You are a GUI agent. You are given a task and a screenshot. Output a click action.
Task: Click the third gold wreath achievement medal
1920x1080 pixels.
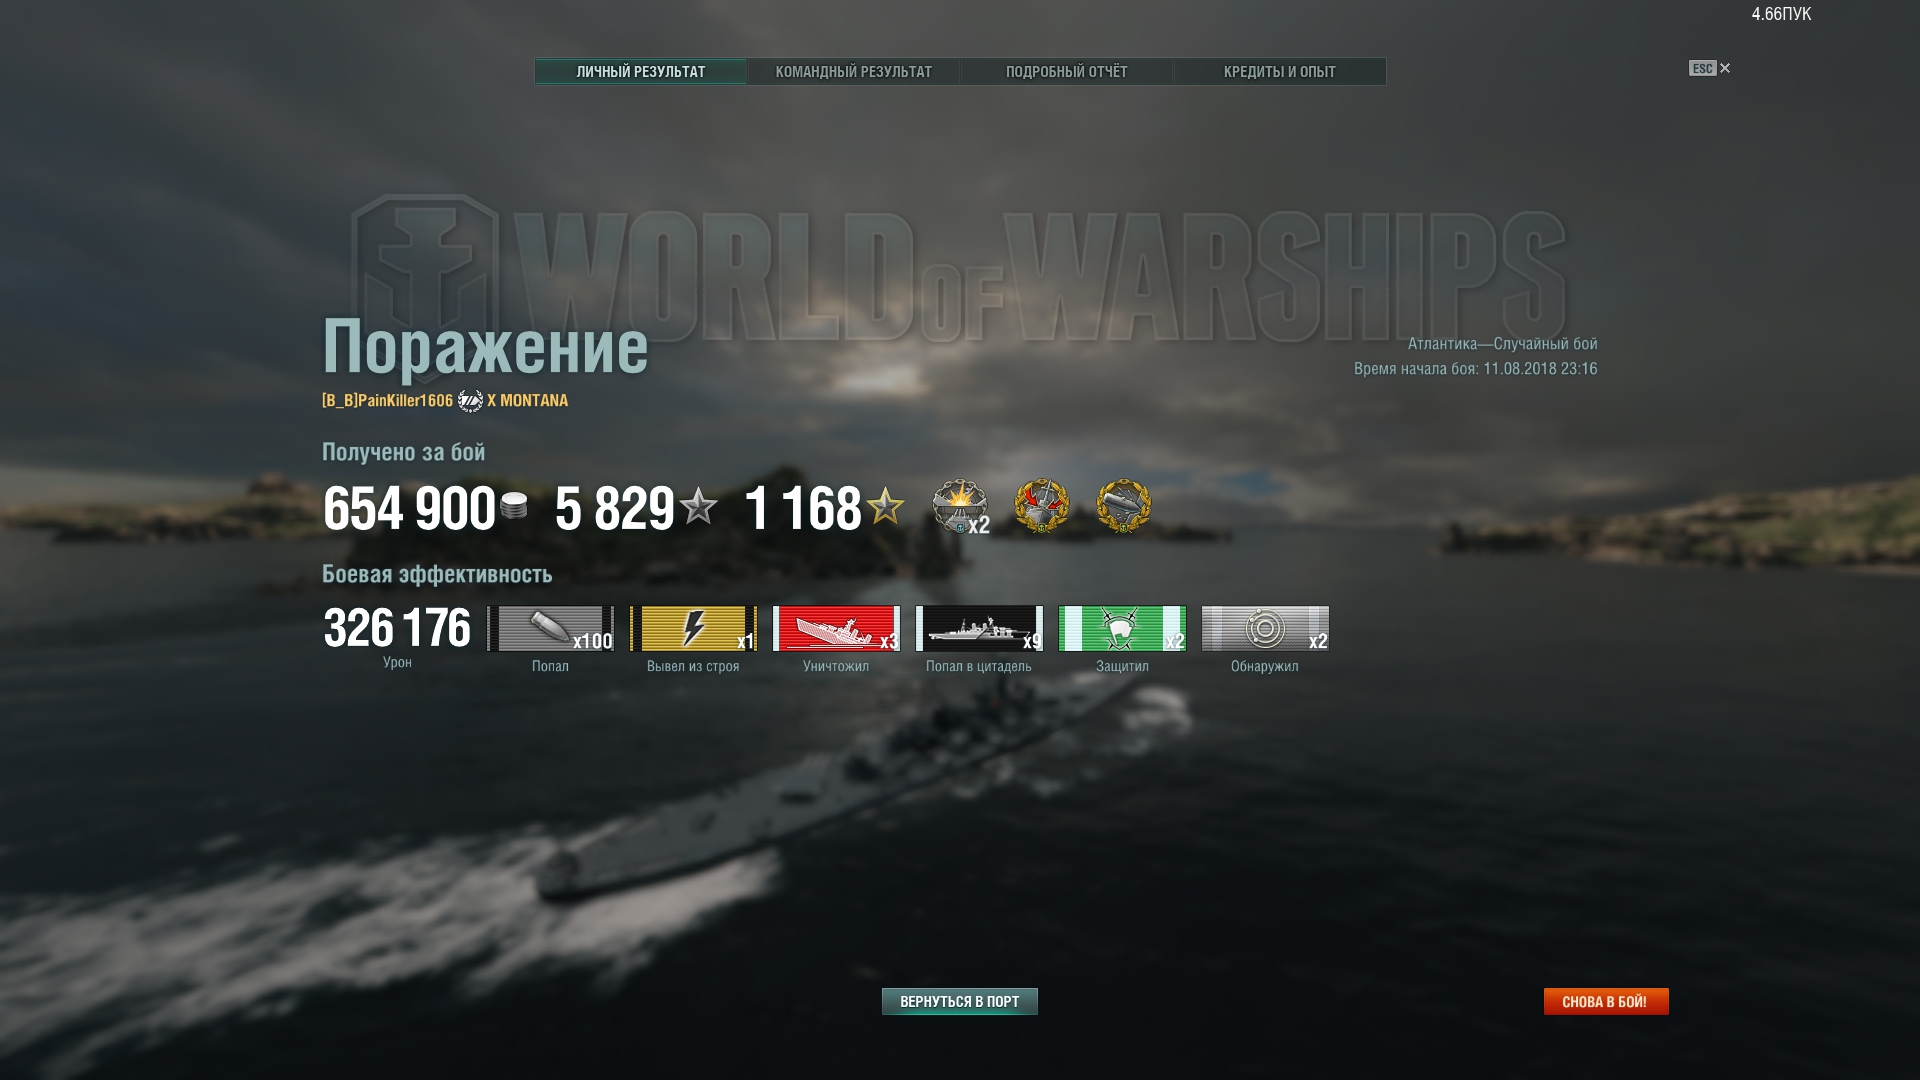click(1124, 506)
